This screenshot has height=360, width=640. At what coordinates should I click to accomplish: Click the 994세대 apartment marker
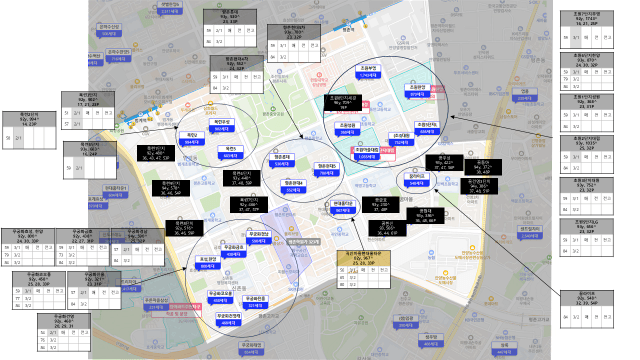[191, 139]
